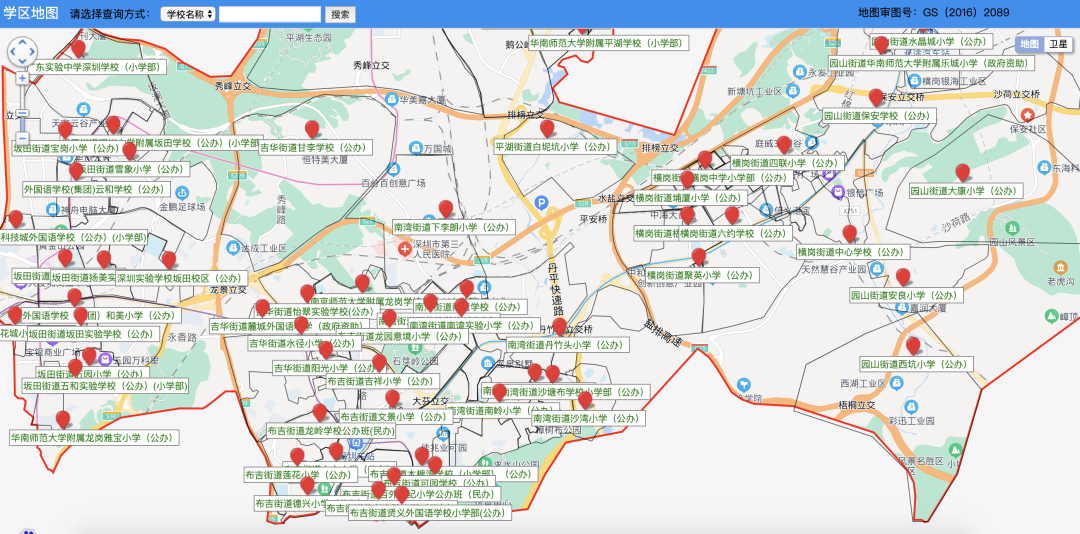Screen dimensions: 1080x534
Task: Open the 园山街道安良小学（公办） label
Action: click(906, 296)
